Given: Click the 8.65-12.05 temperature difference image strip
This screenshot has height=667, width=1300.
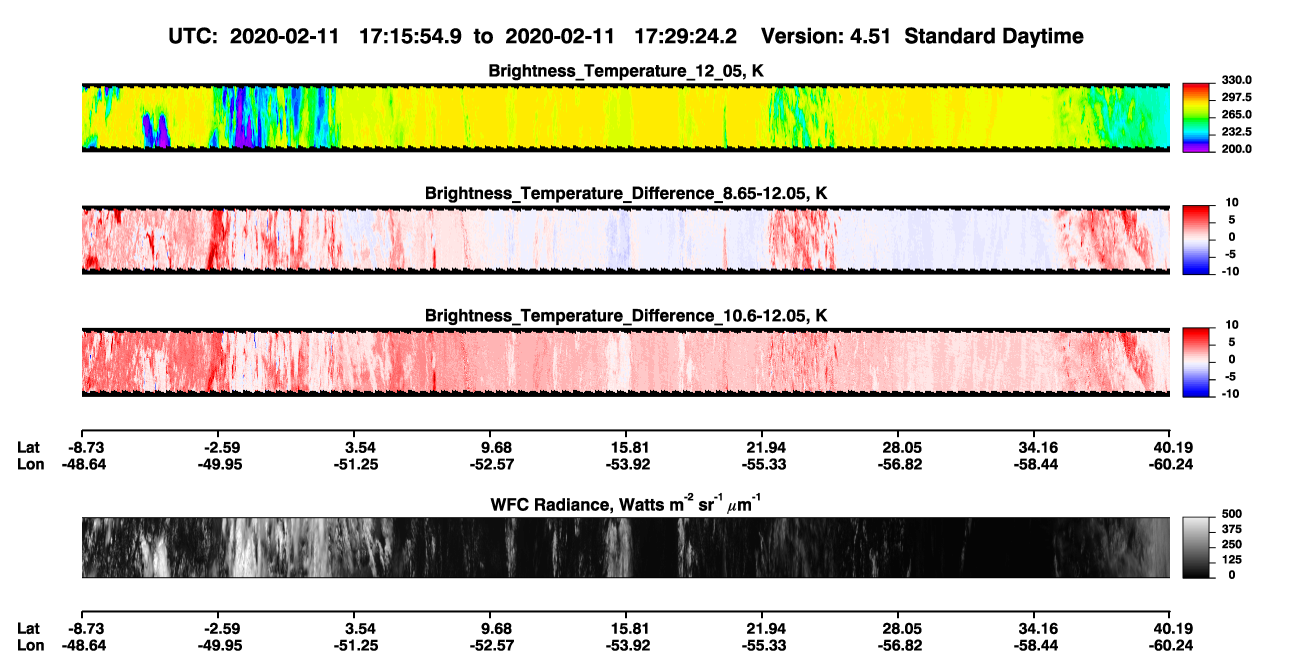Looking at the screenshot, I should point(625,240).
